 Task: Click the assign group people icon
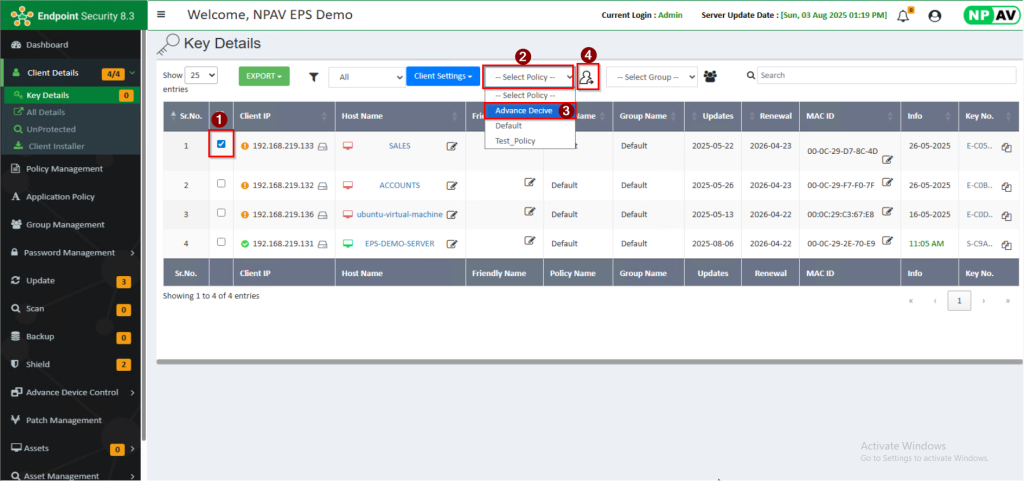point(711,76)
